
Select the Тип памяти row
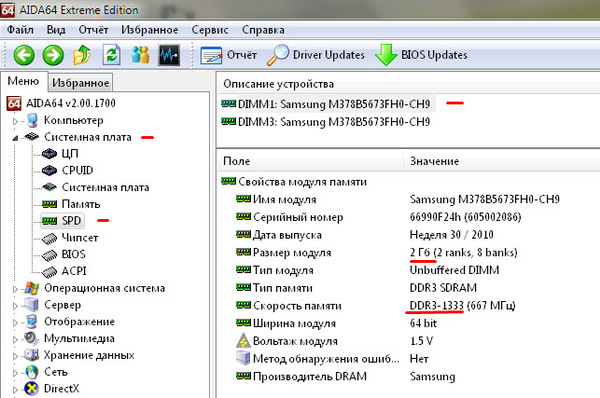point(357,288)
